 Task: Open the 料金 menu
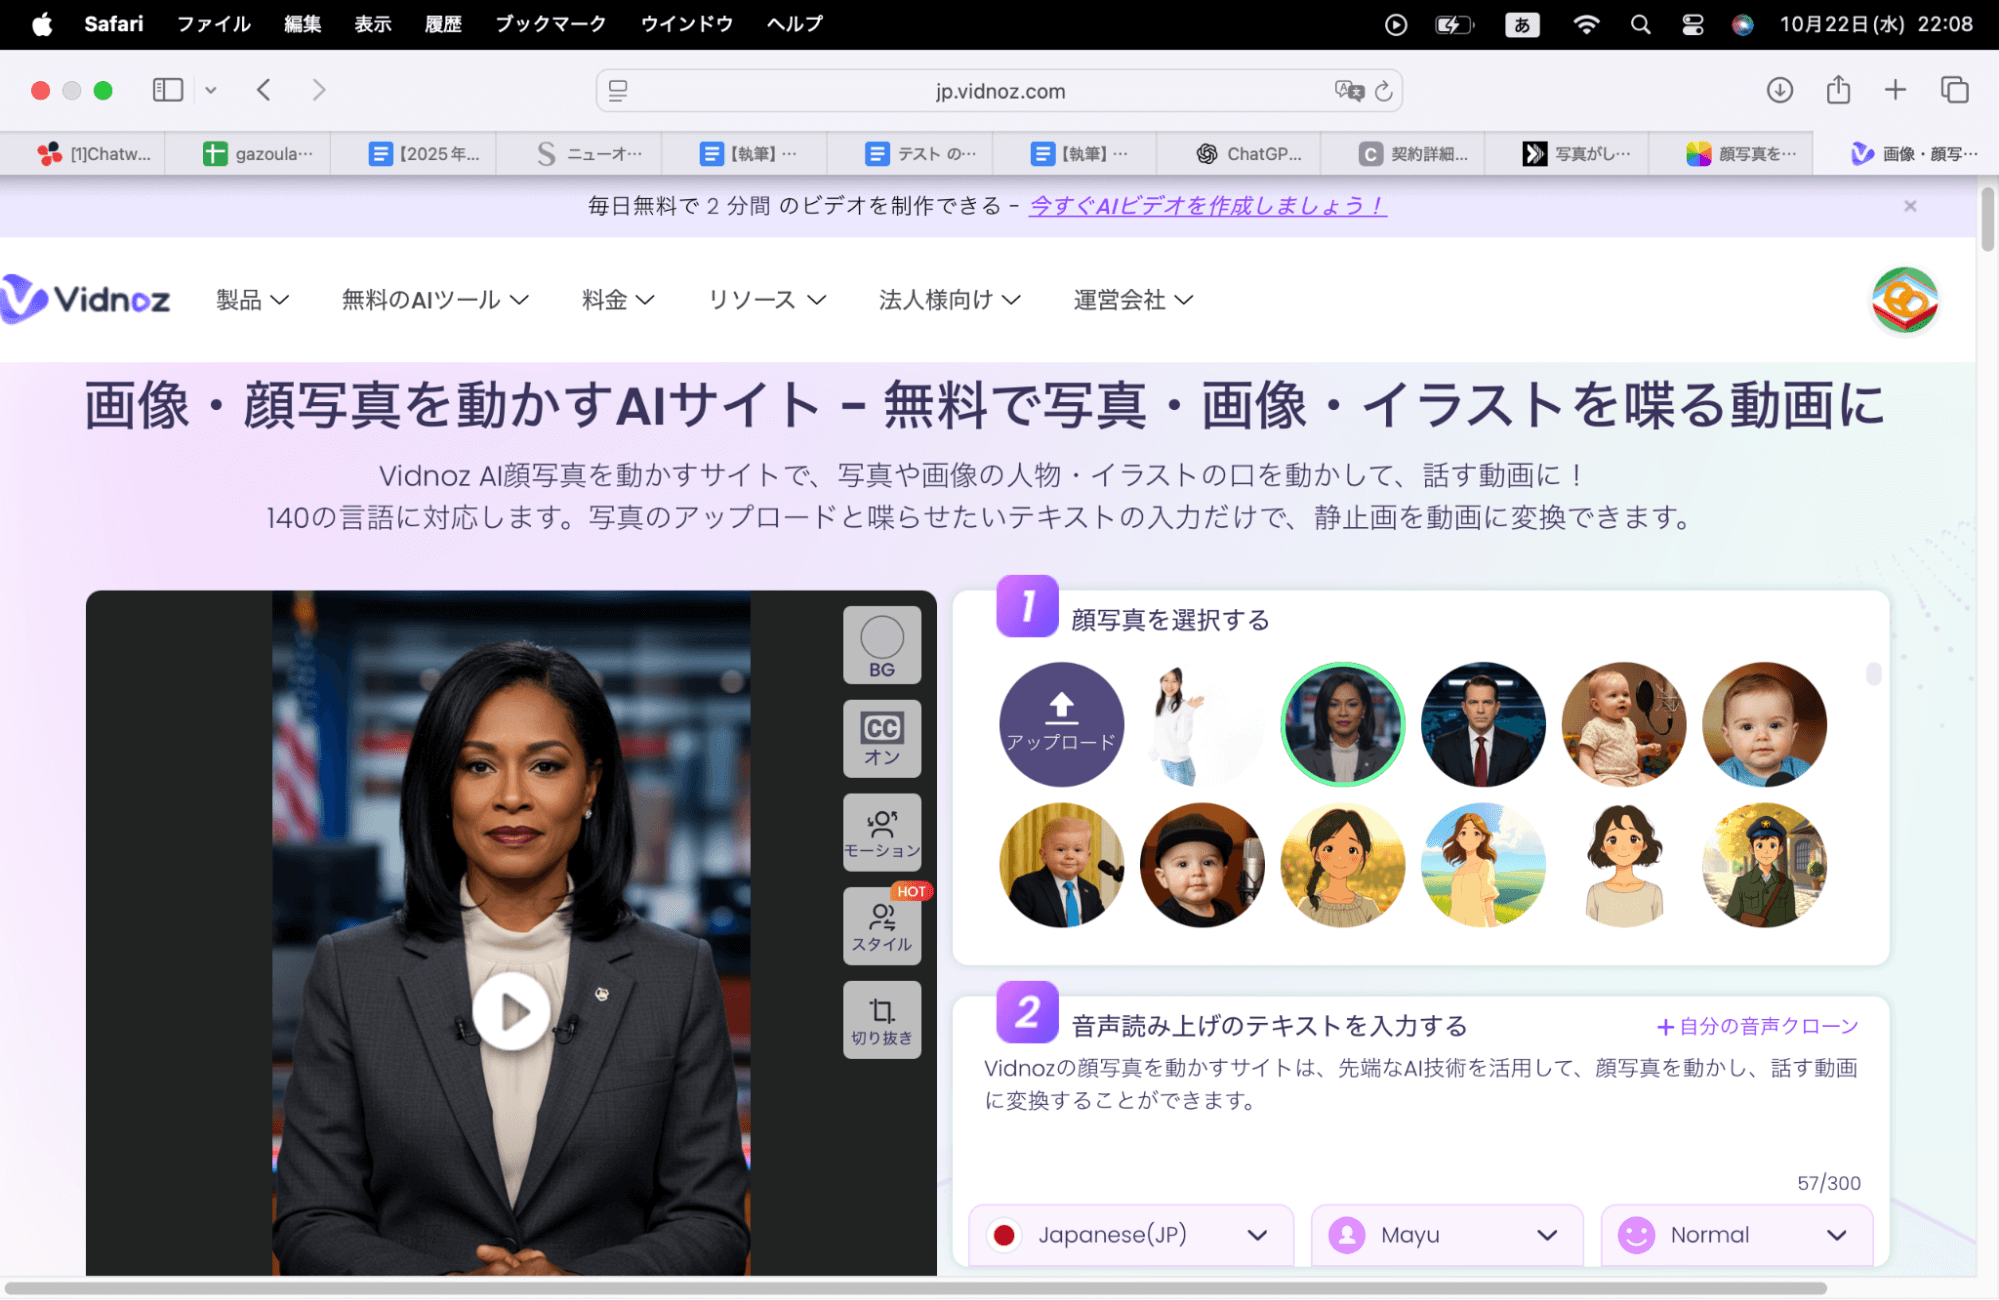coord(616,299)
